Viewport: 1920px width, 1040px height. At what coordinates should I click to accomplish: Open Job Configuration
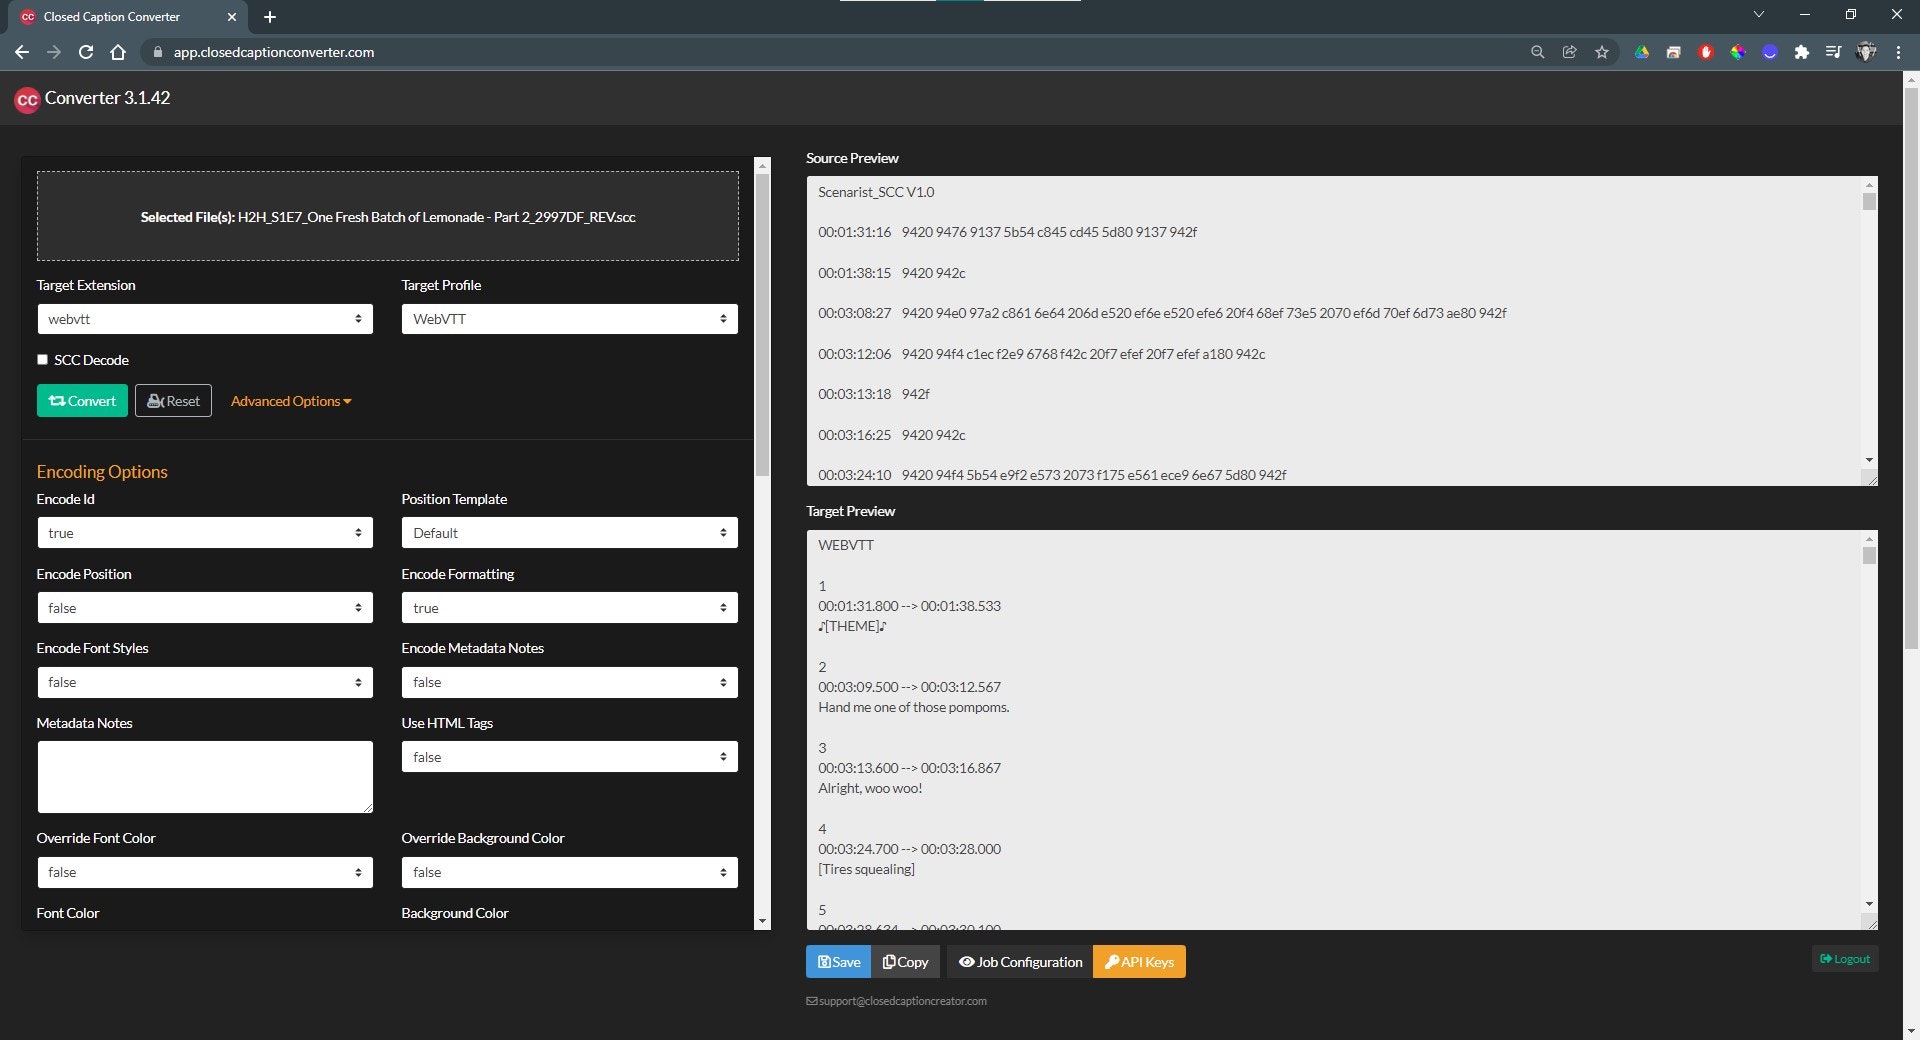coord(1020,962)
